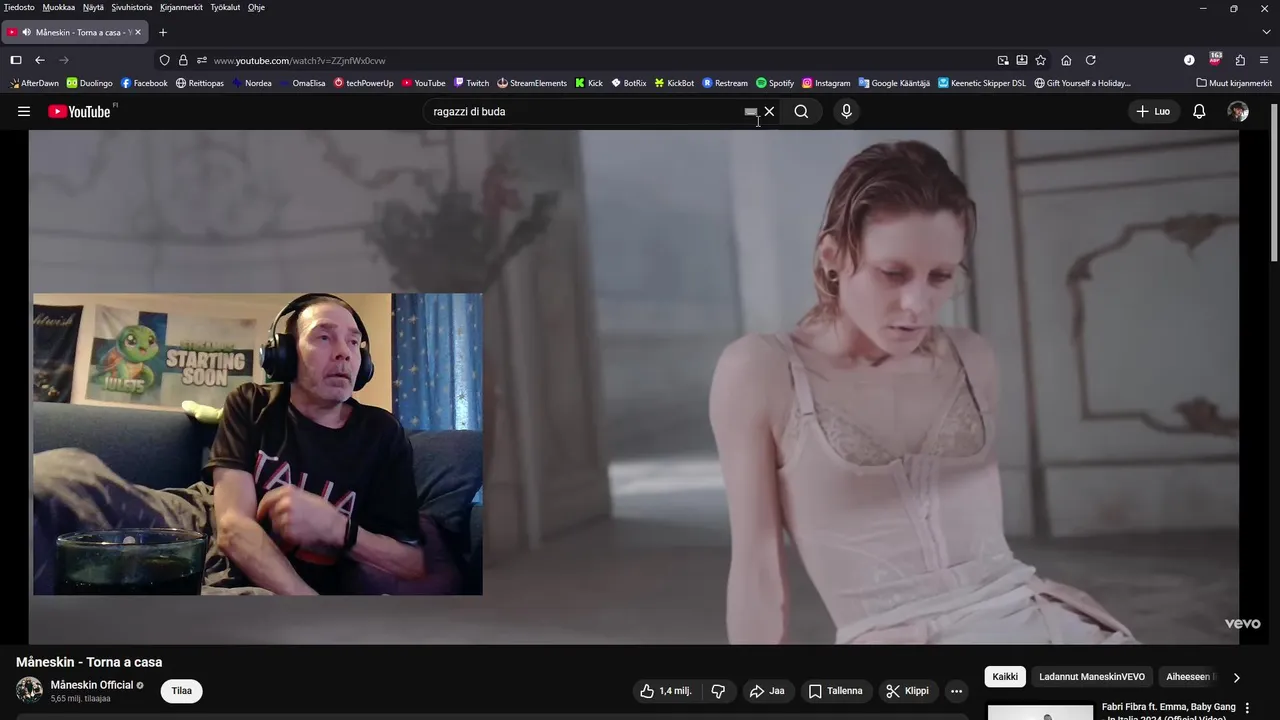This screenshot has width=1280, height=720.
Task: Open the YouTube hamburger guide menu
Action: 24,111
